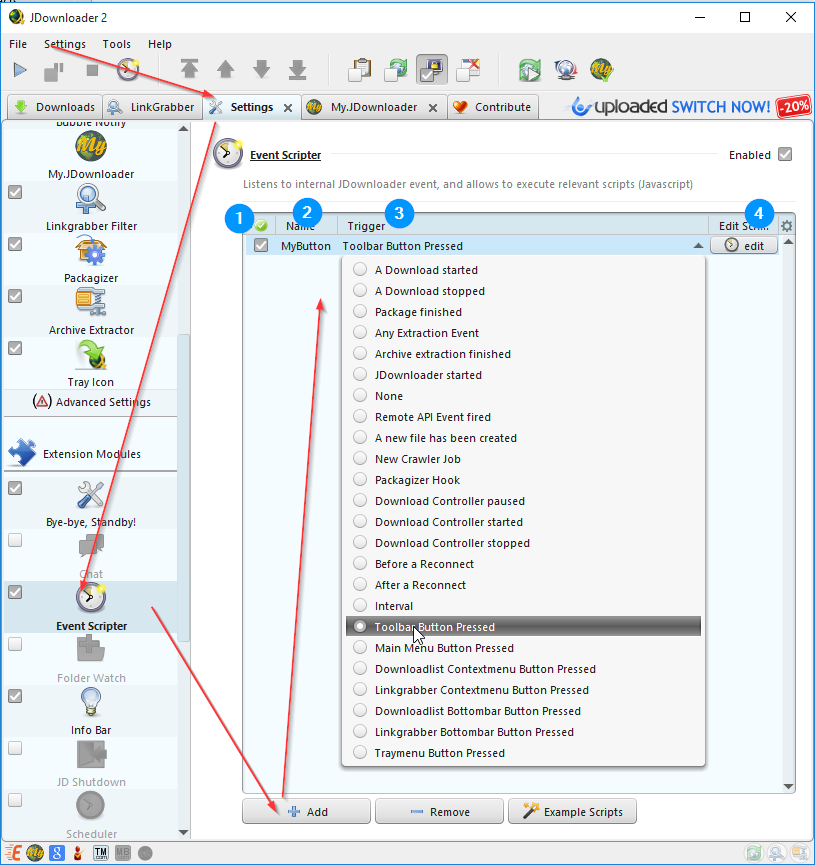815x865 pixels.
Task: Pause downloads using the toolbar pause icon
Action: pos(54,71)
